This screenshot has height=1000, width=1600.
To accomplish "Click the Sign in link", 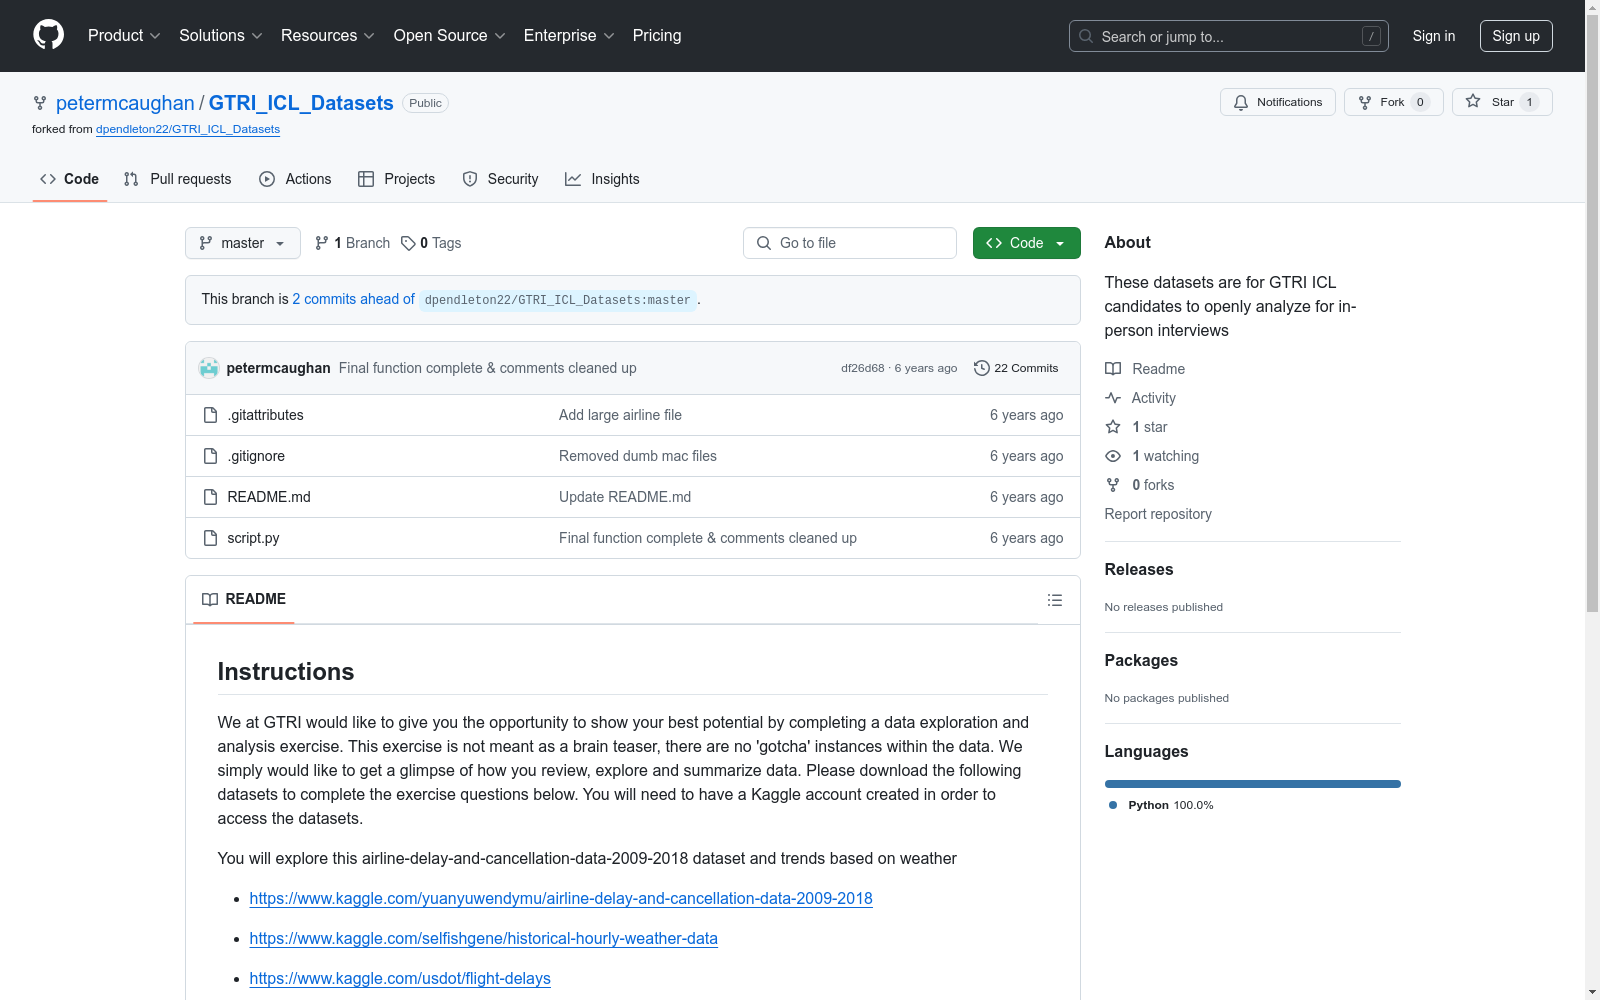I will (1434, 36).
